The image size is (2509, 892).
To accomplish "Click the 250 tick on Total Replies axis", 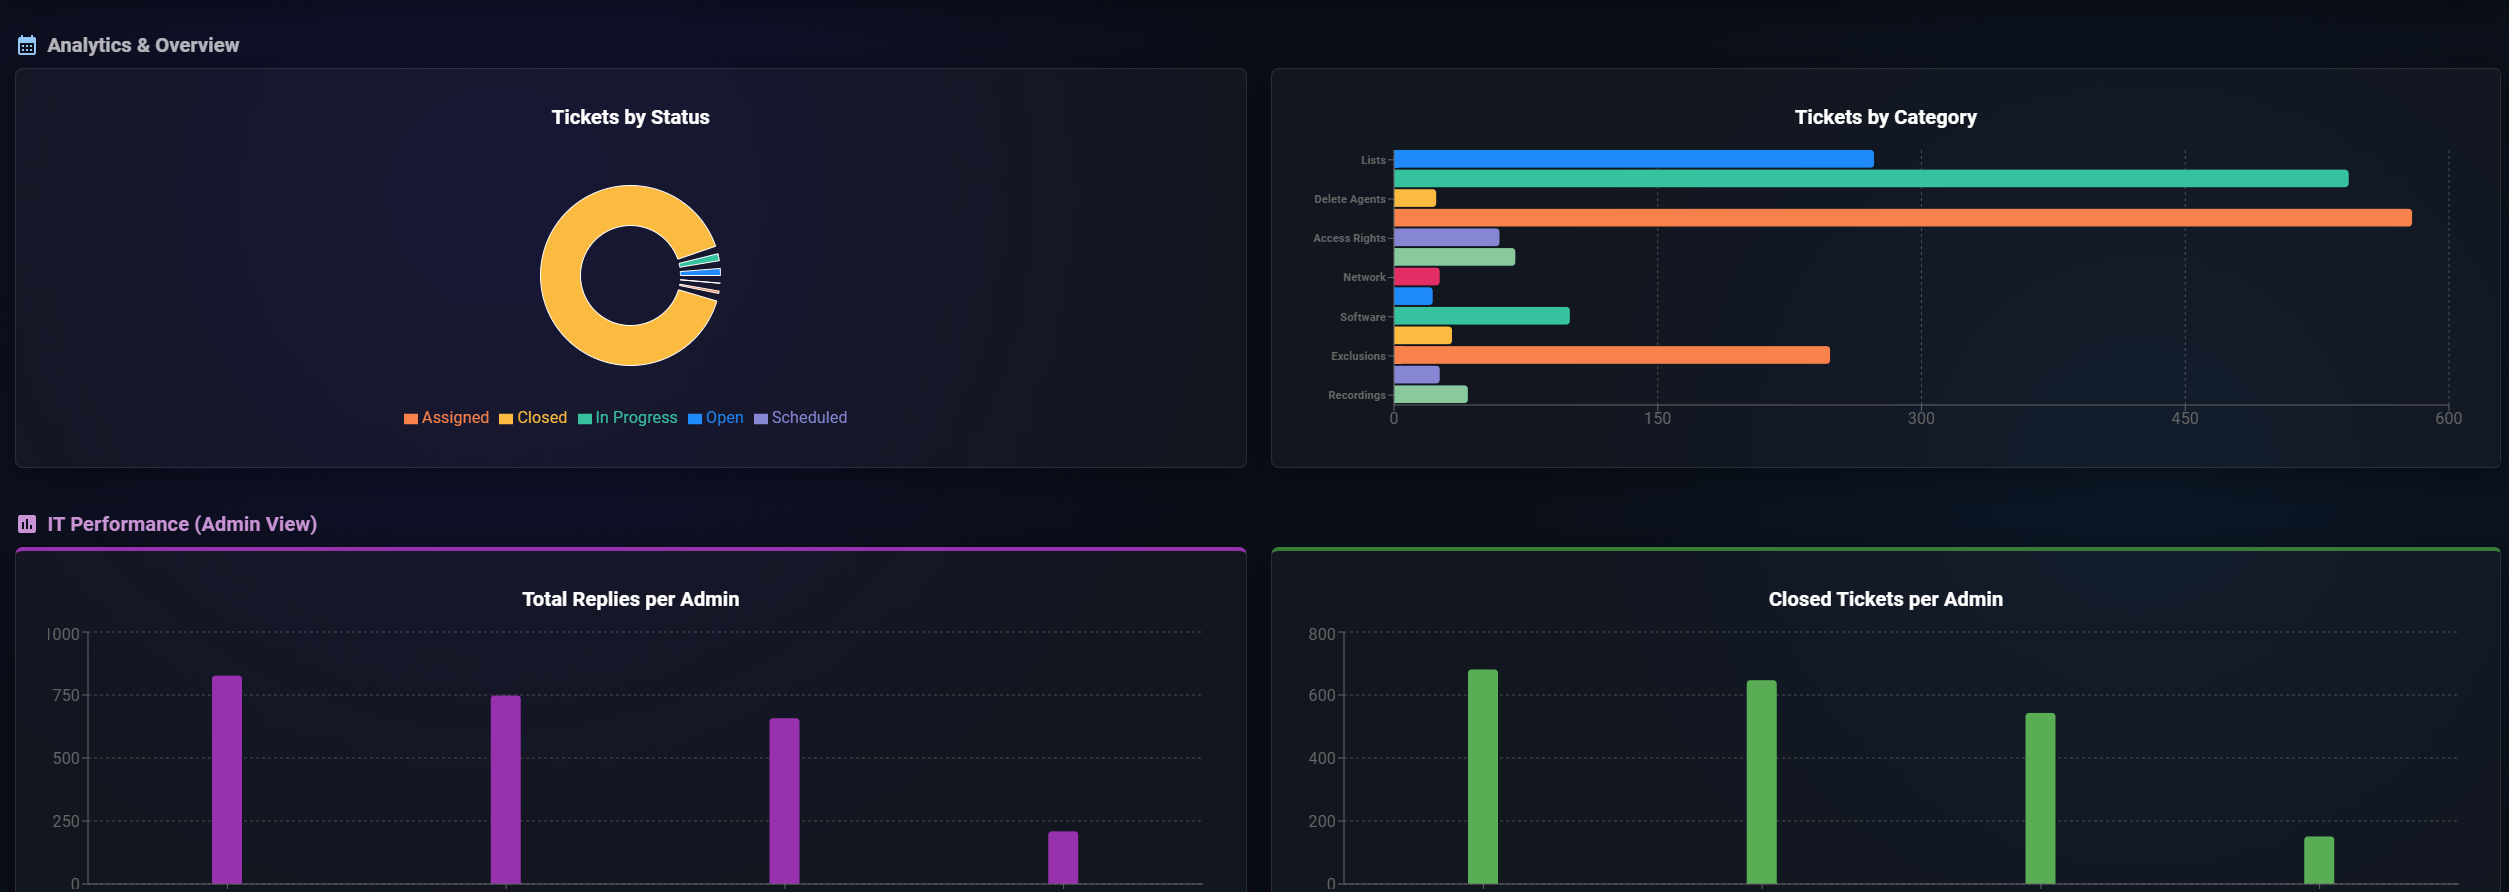I will click(x=66, y=821).
